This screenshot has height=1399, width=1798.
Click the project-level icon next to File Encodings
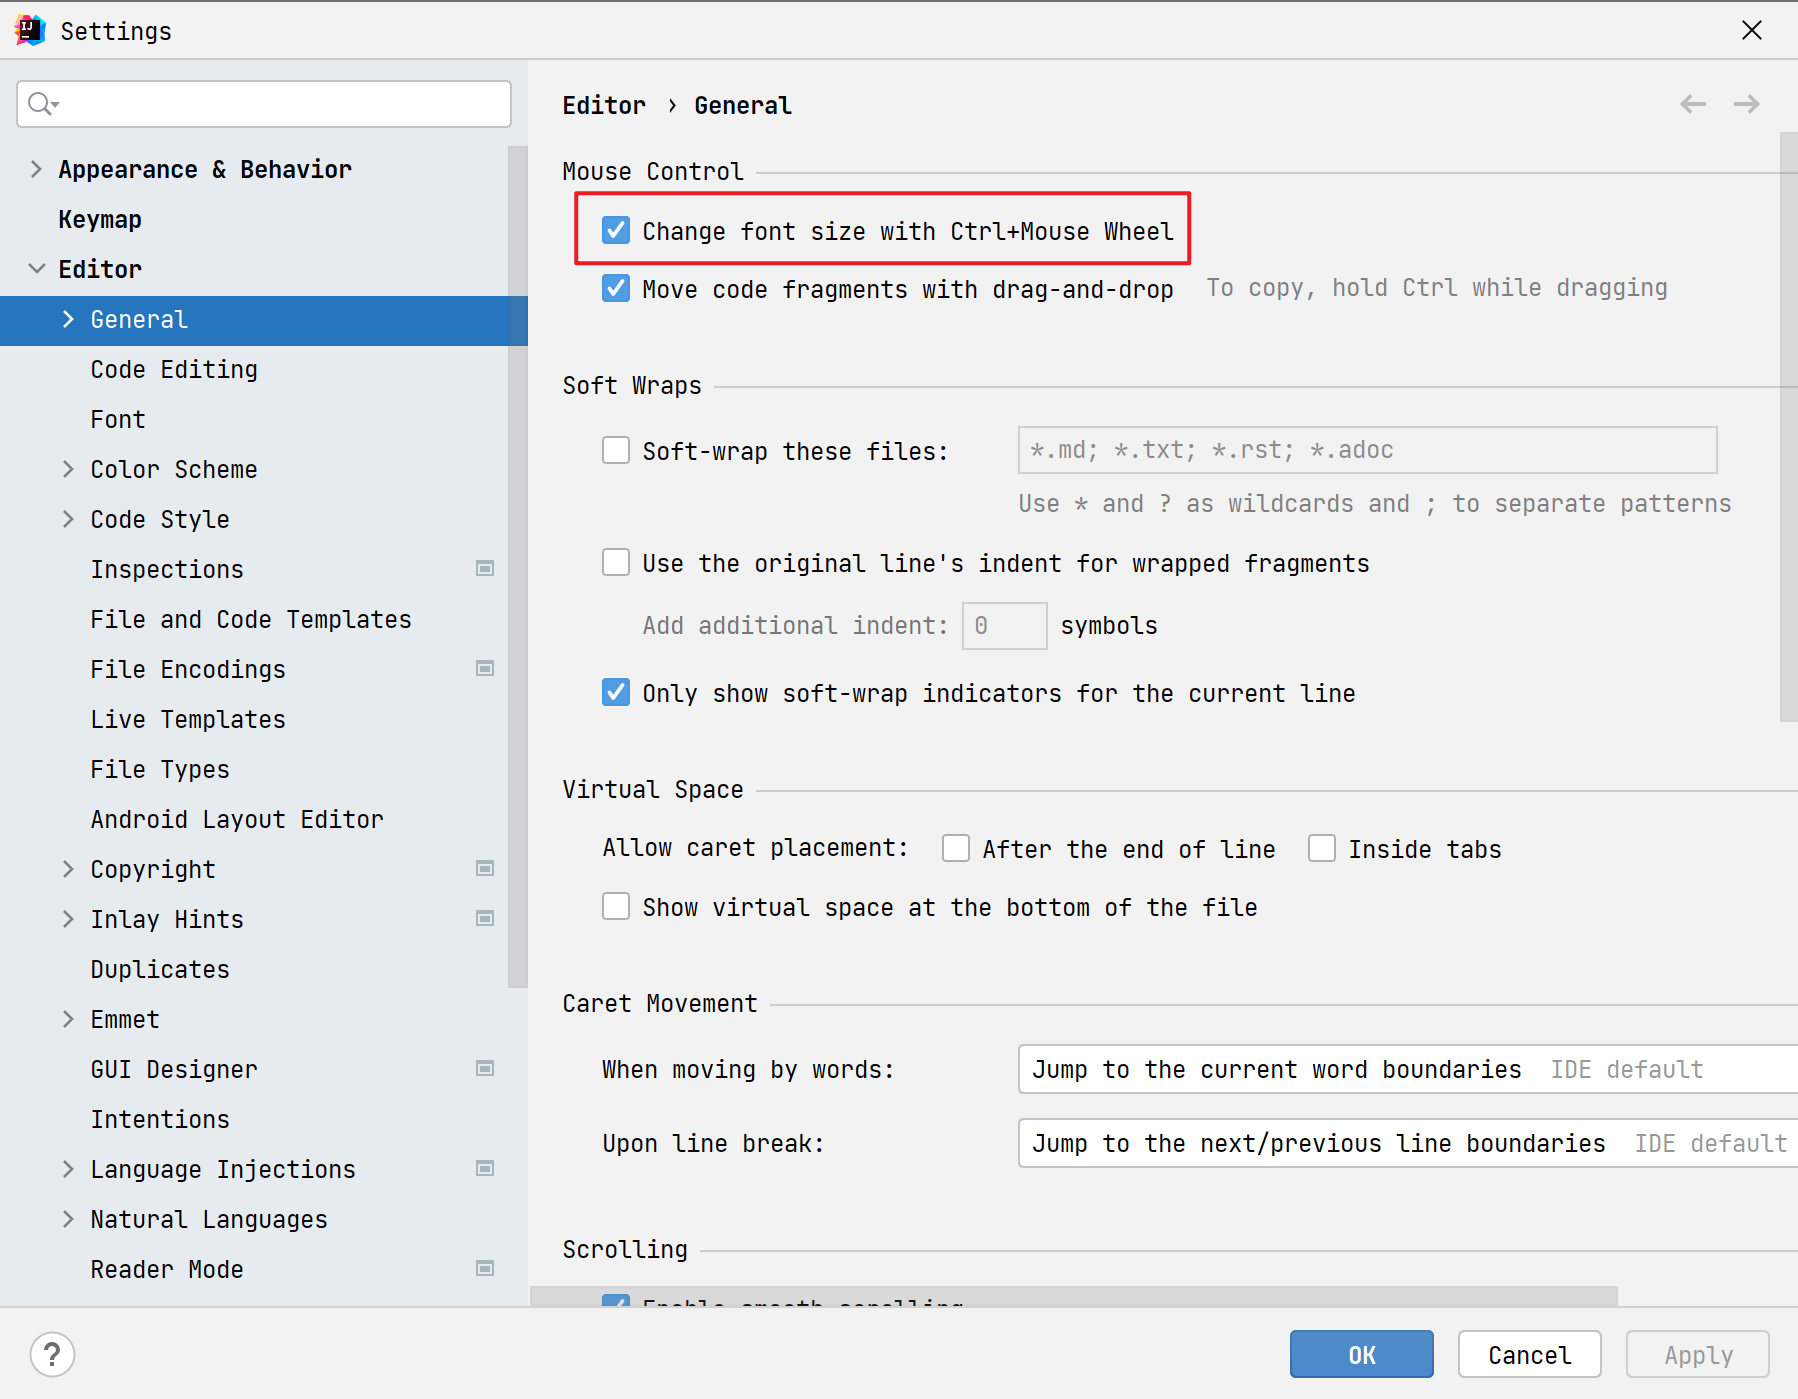point(485,669)
